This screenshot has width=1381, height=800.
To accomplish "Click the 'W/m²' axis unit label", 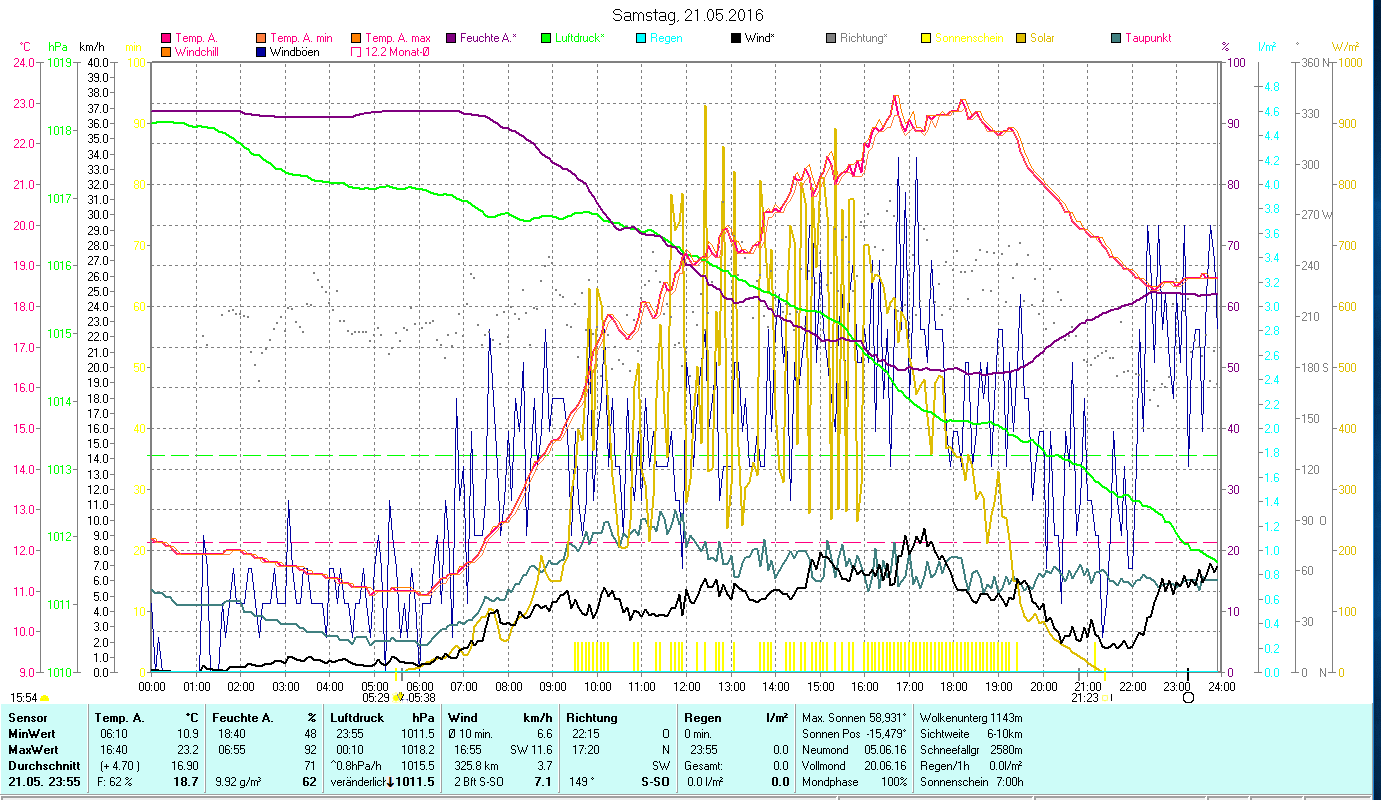I will click(1347, 47).
